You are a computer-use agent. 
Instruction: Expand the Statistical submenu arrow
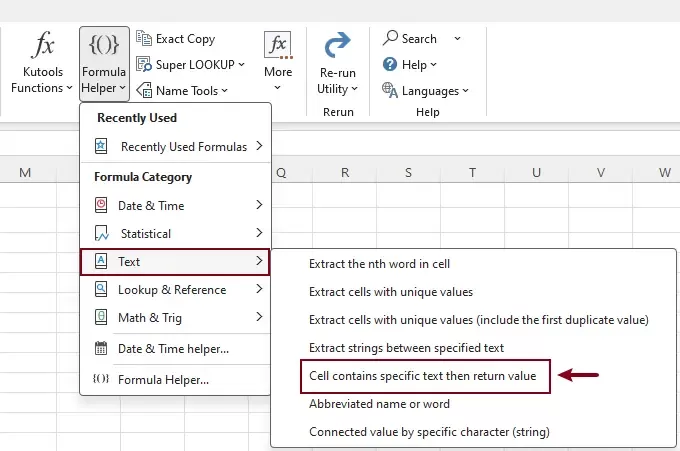[x=259, y=233]
